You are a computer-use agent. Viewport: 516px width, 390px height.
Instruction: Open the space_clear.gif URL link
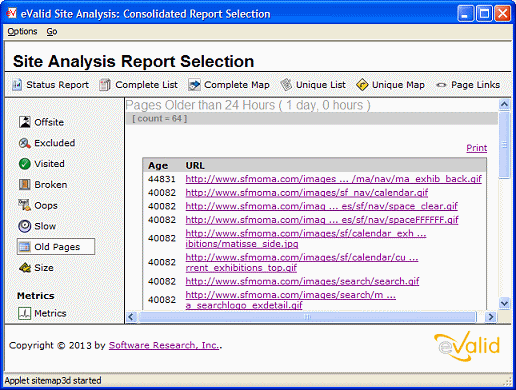tap(322, 206)
